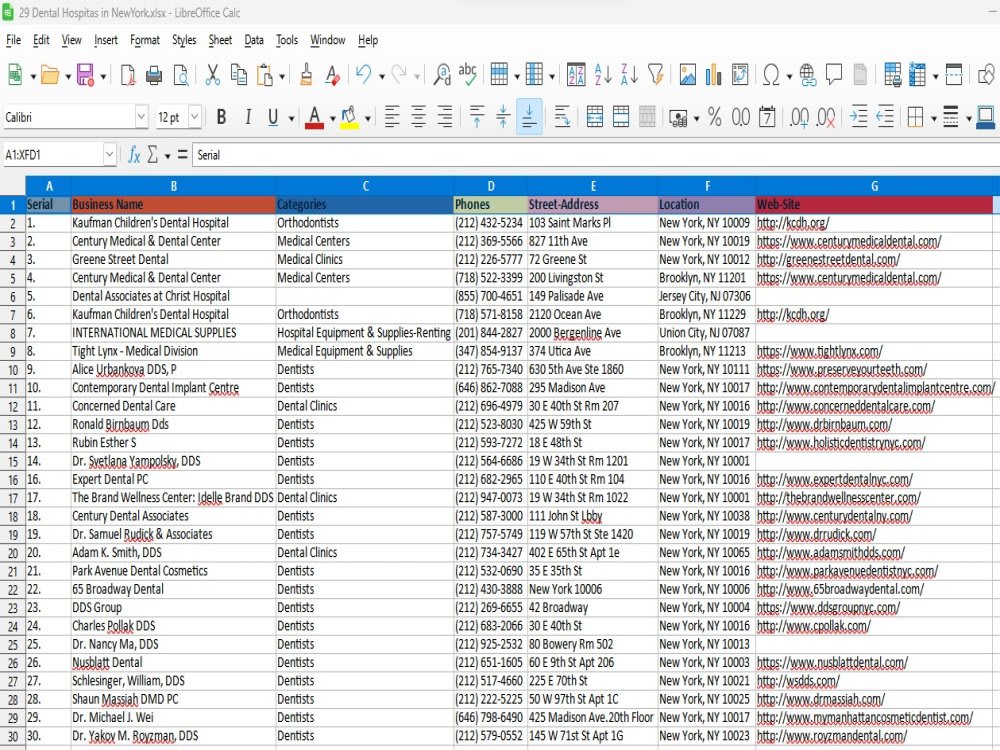Click the Sum button in formula bar
1000x750 pixels.
click(152, 155)
